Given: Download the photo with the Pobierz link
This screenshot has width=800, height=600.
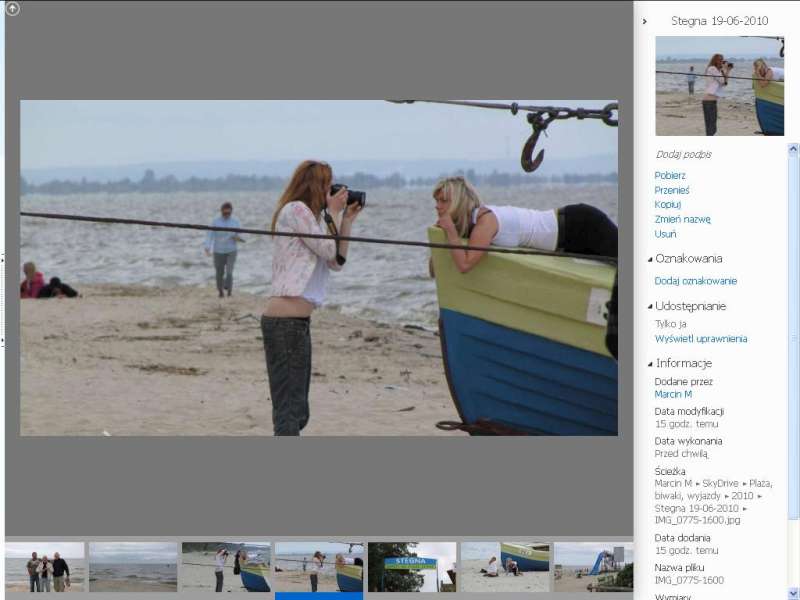Looking at the screenshot, I should (x=670, y=175).
